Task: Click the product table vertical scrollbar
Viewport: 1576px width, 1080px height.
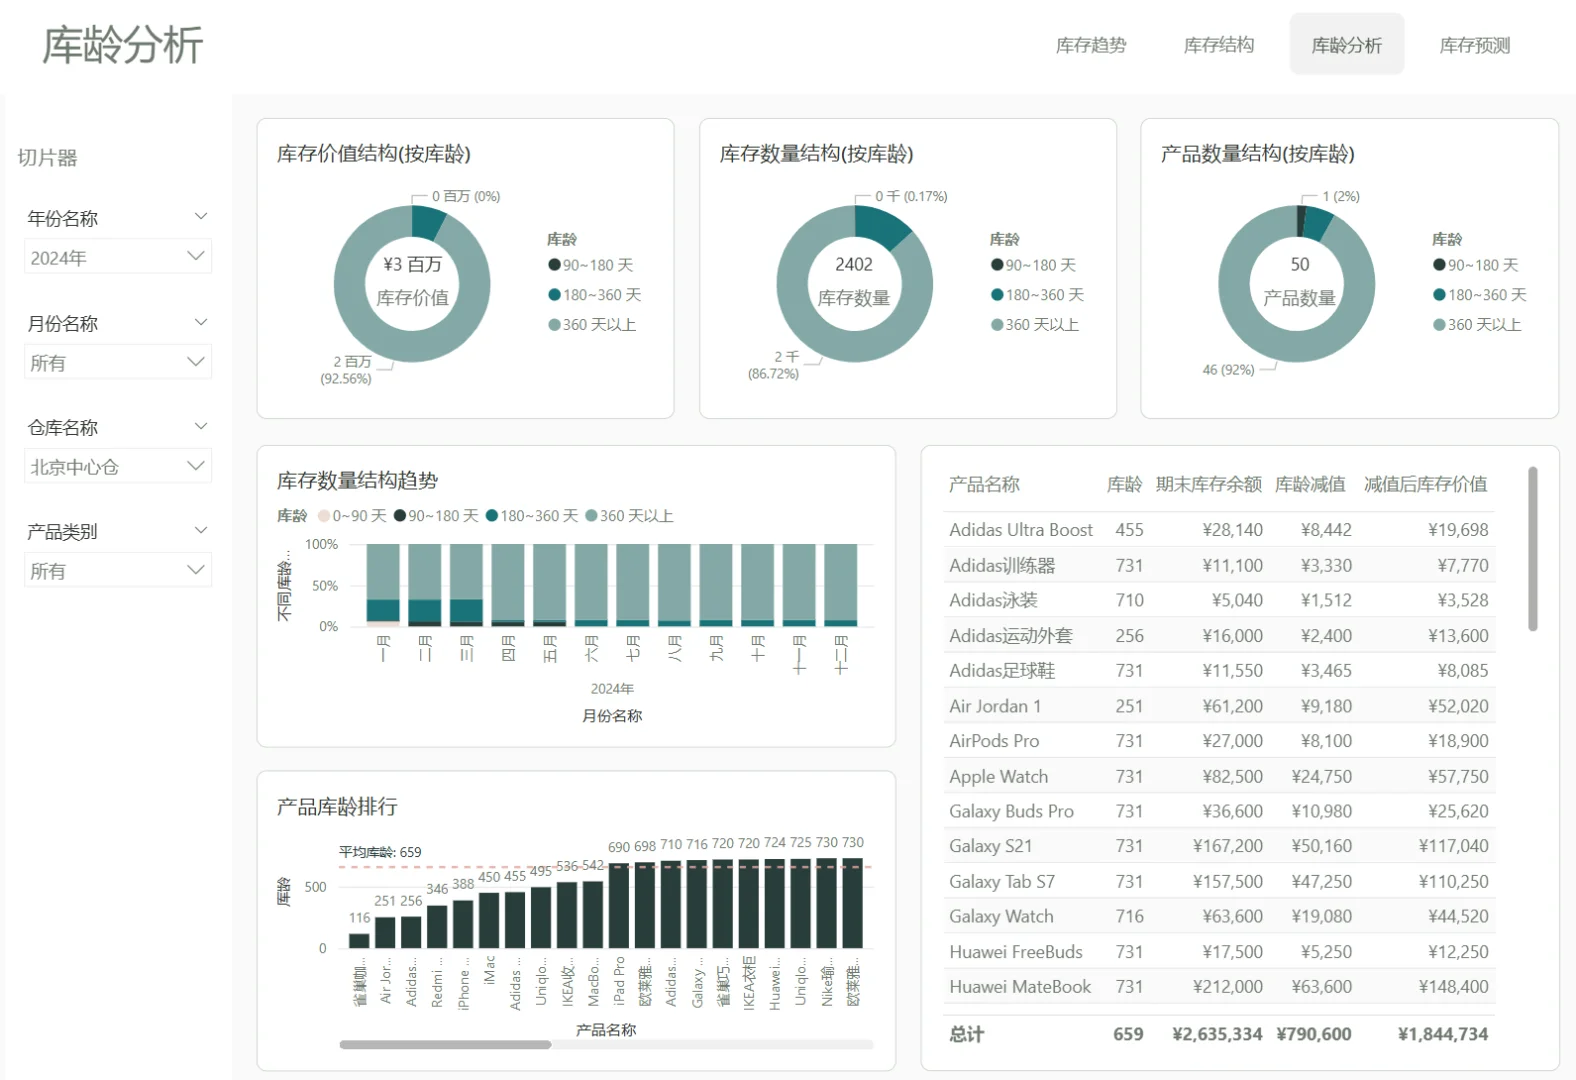Action: [1532, 548]
